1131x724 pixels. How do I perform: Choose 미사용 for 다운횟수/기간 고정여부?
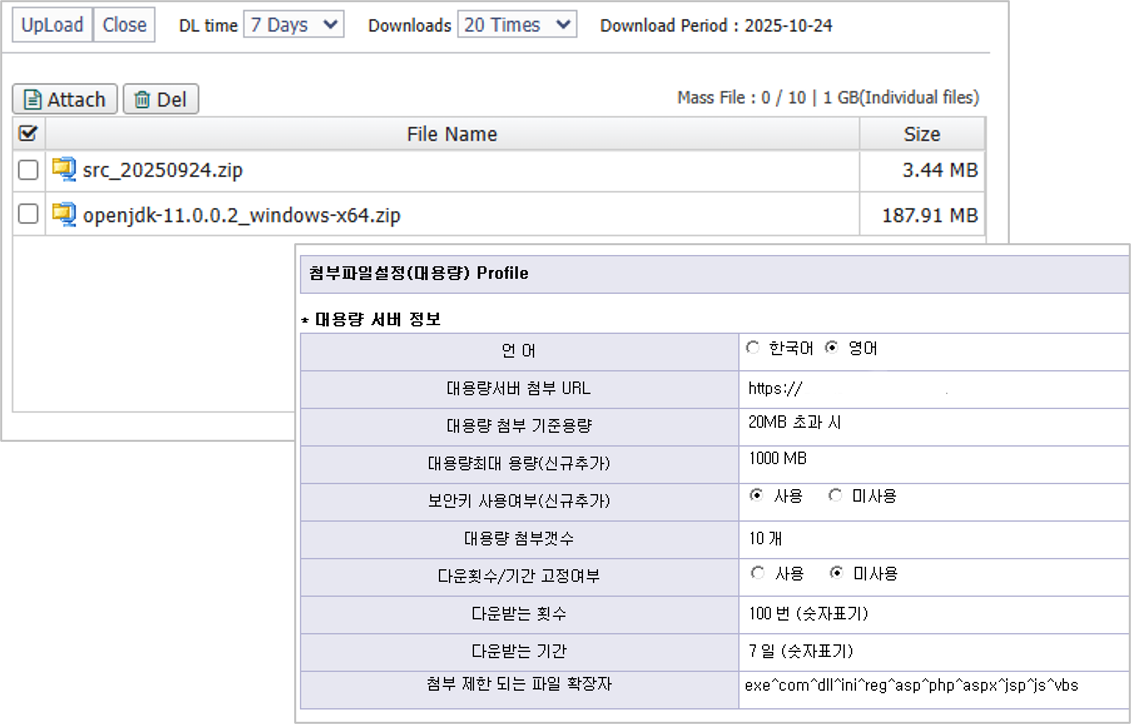835,573
